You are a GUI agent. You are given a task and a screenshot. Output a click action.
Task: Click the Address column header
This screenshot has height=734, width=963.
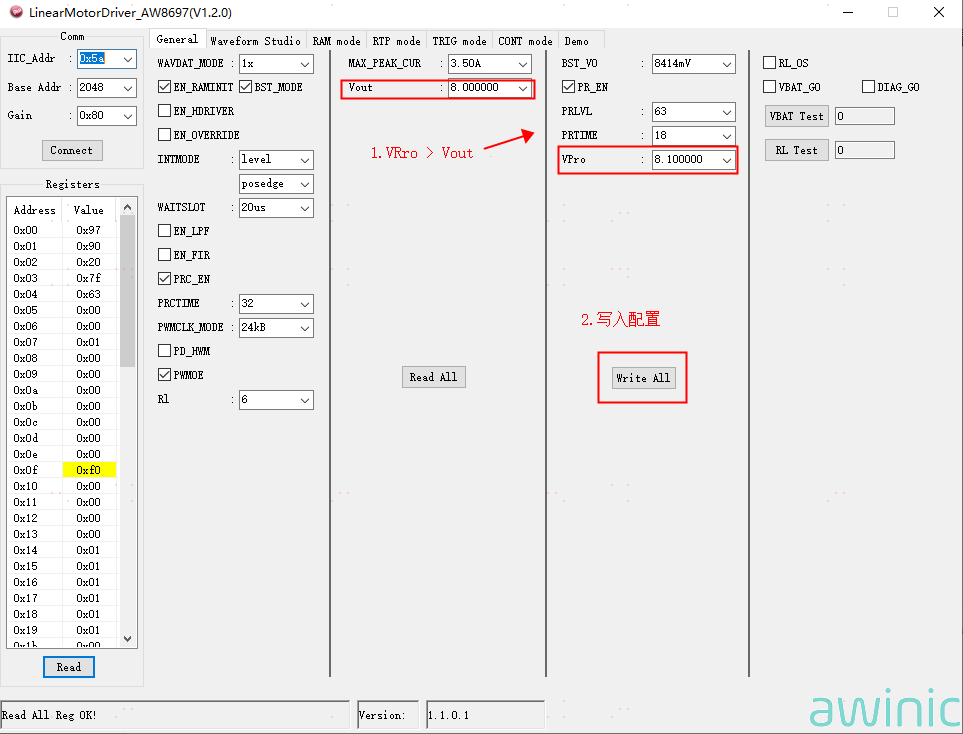pos(34,210)
